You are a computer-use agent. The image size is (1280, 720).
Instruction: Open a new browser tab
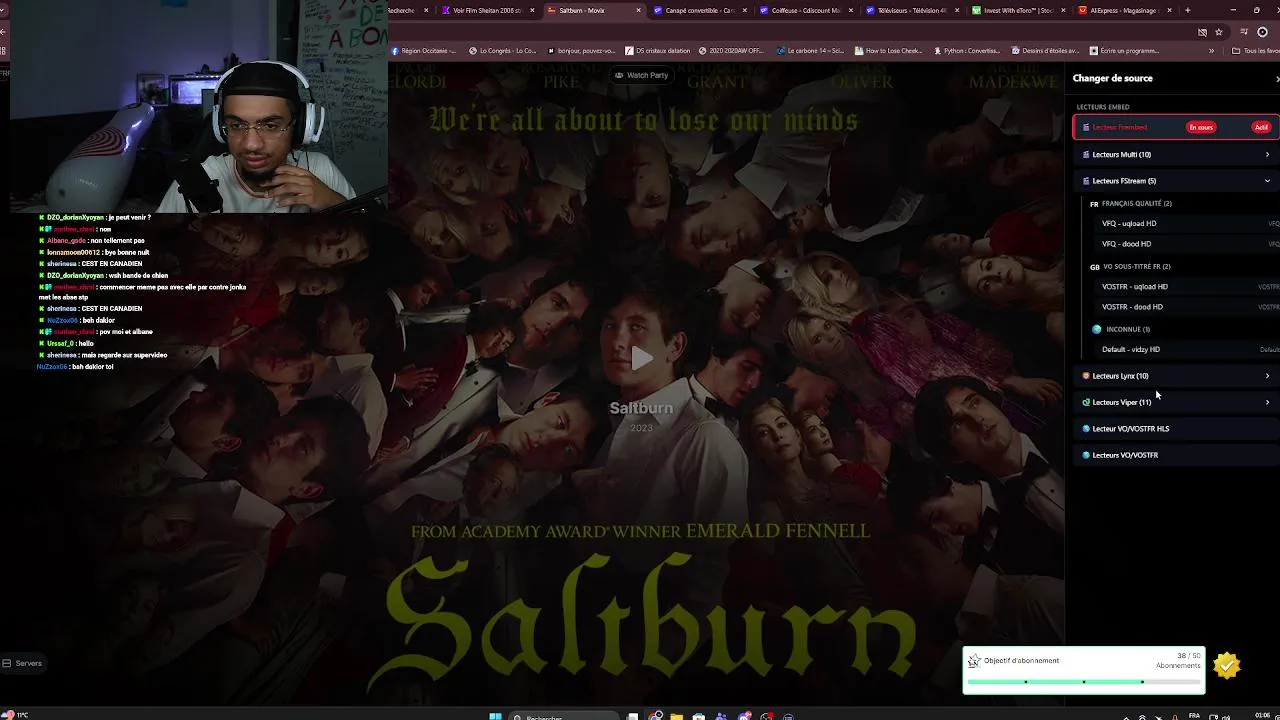1187,10
